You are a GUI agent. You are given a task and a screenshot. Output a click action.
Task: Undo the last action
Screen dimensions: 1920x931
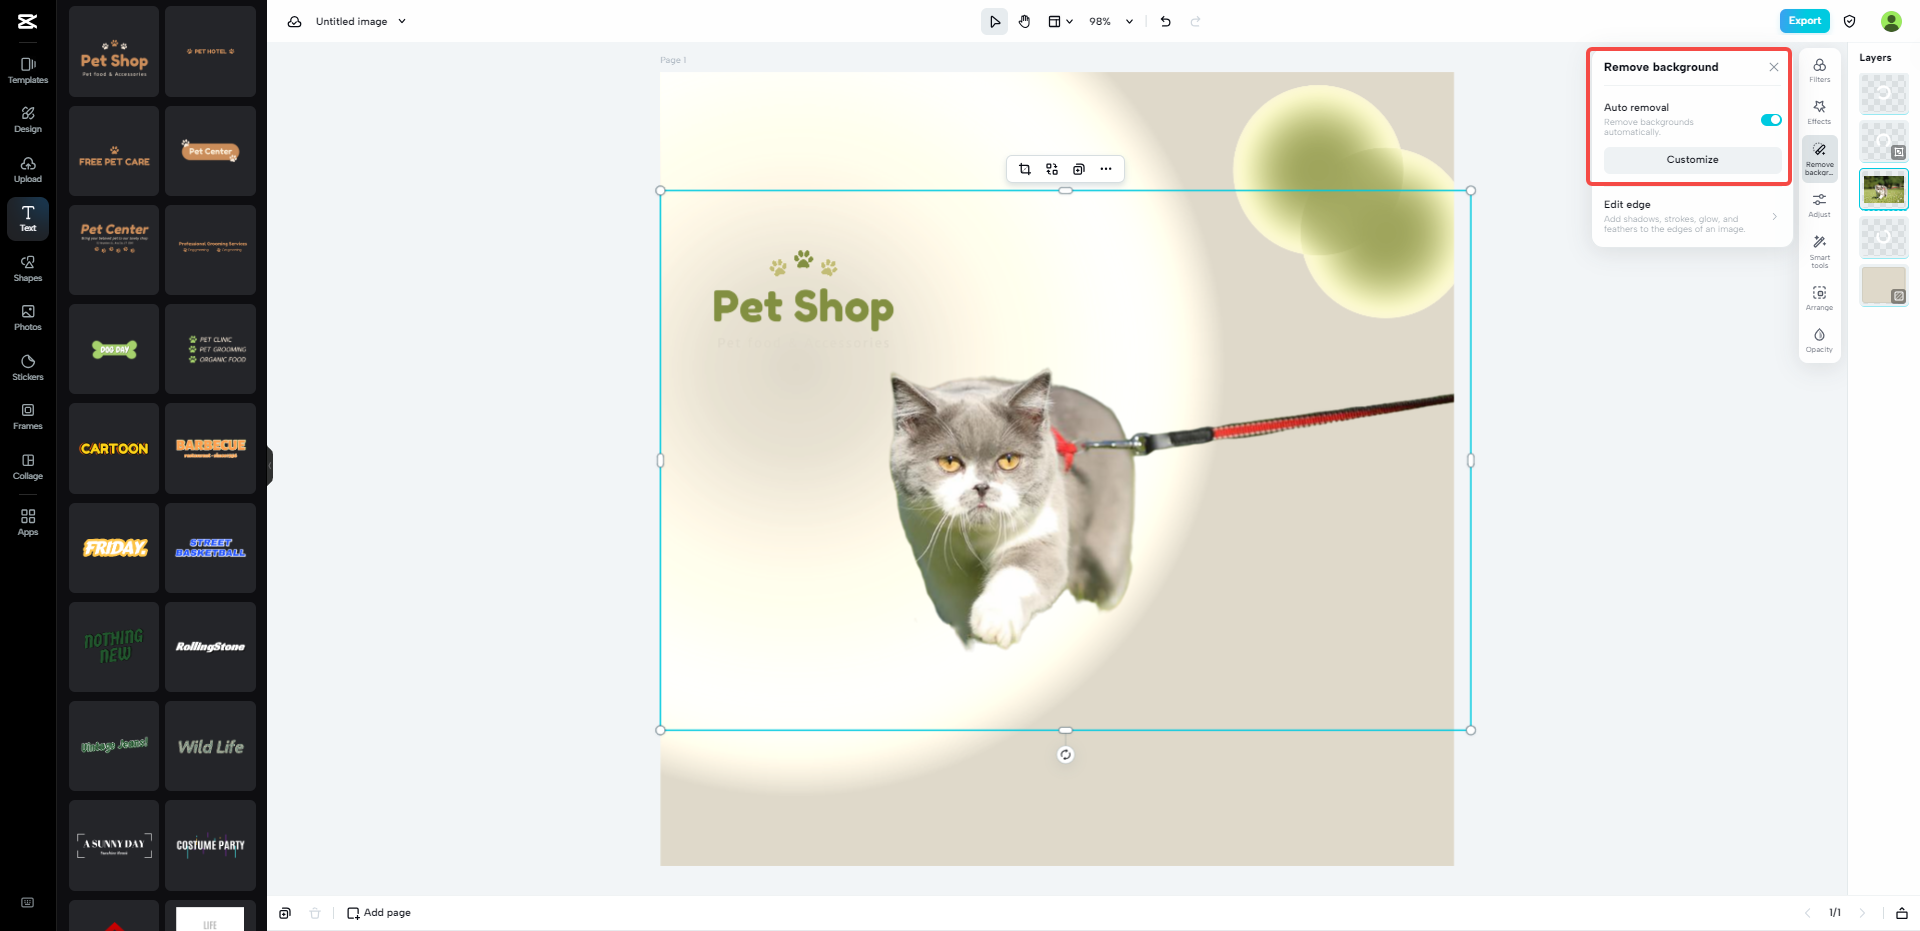click(1166, 22)
